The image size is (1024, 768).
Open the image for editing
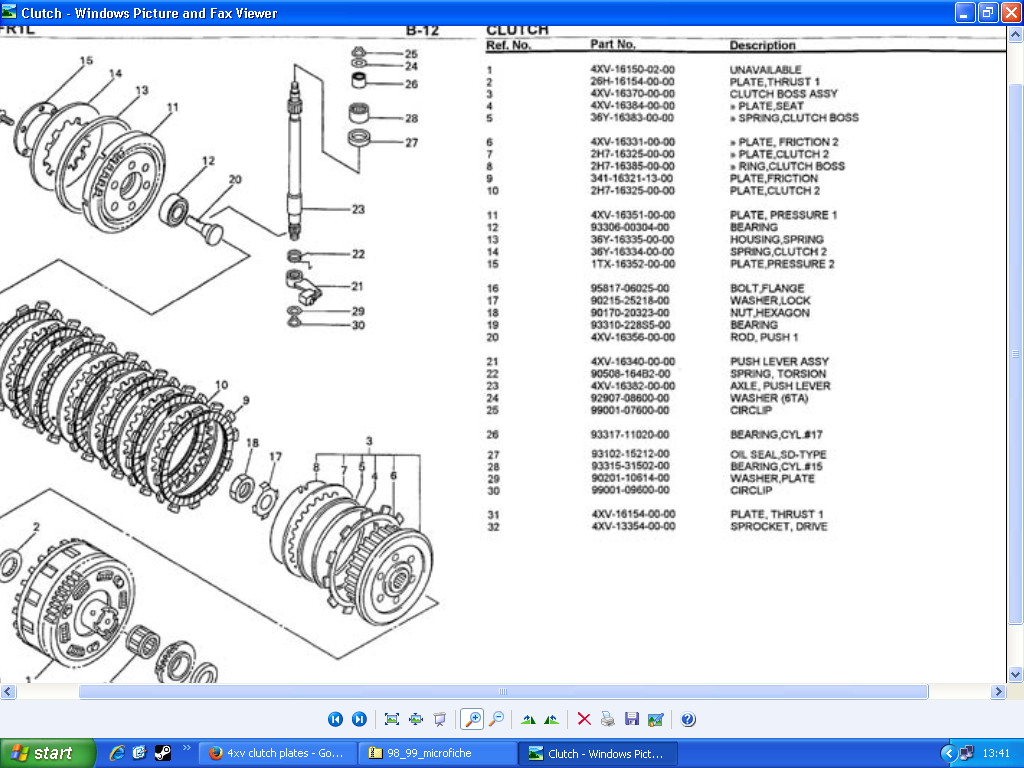tap(655, 719)
